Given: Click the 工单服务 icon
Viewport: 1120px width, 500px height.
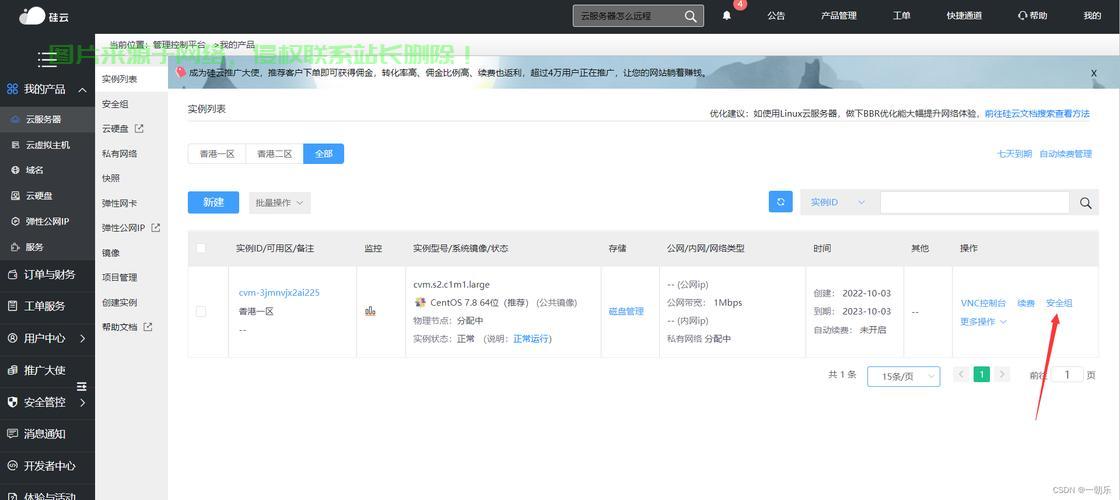Looking at the screenshot, I should pyautogui.click(x=12, y=306).
